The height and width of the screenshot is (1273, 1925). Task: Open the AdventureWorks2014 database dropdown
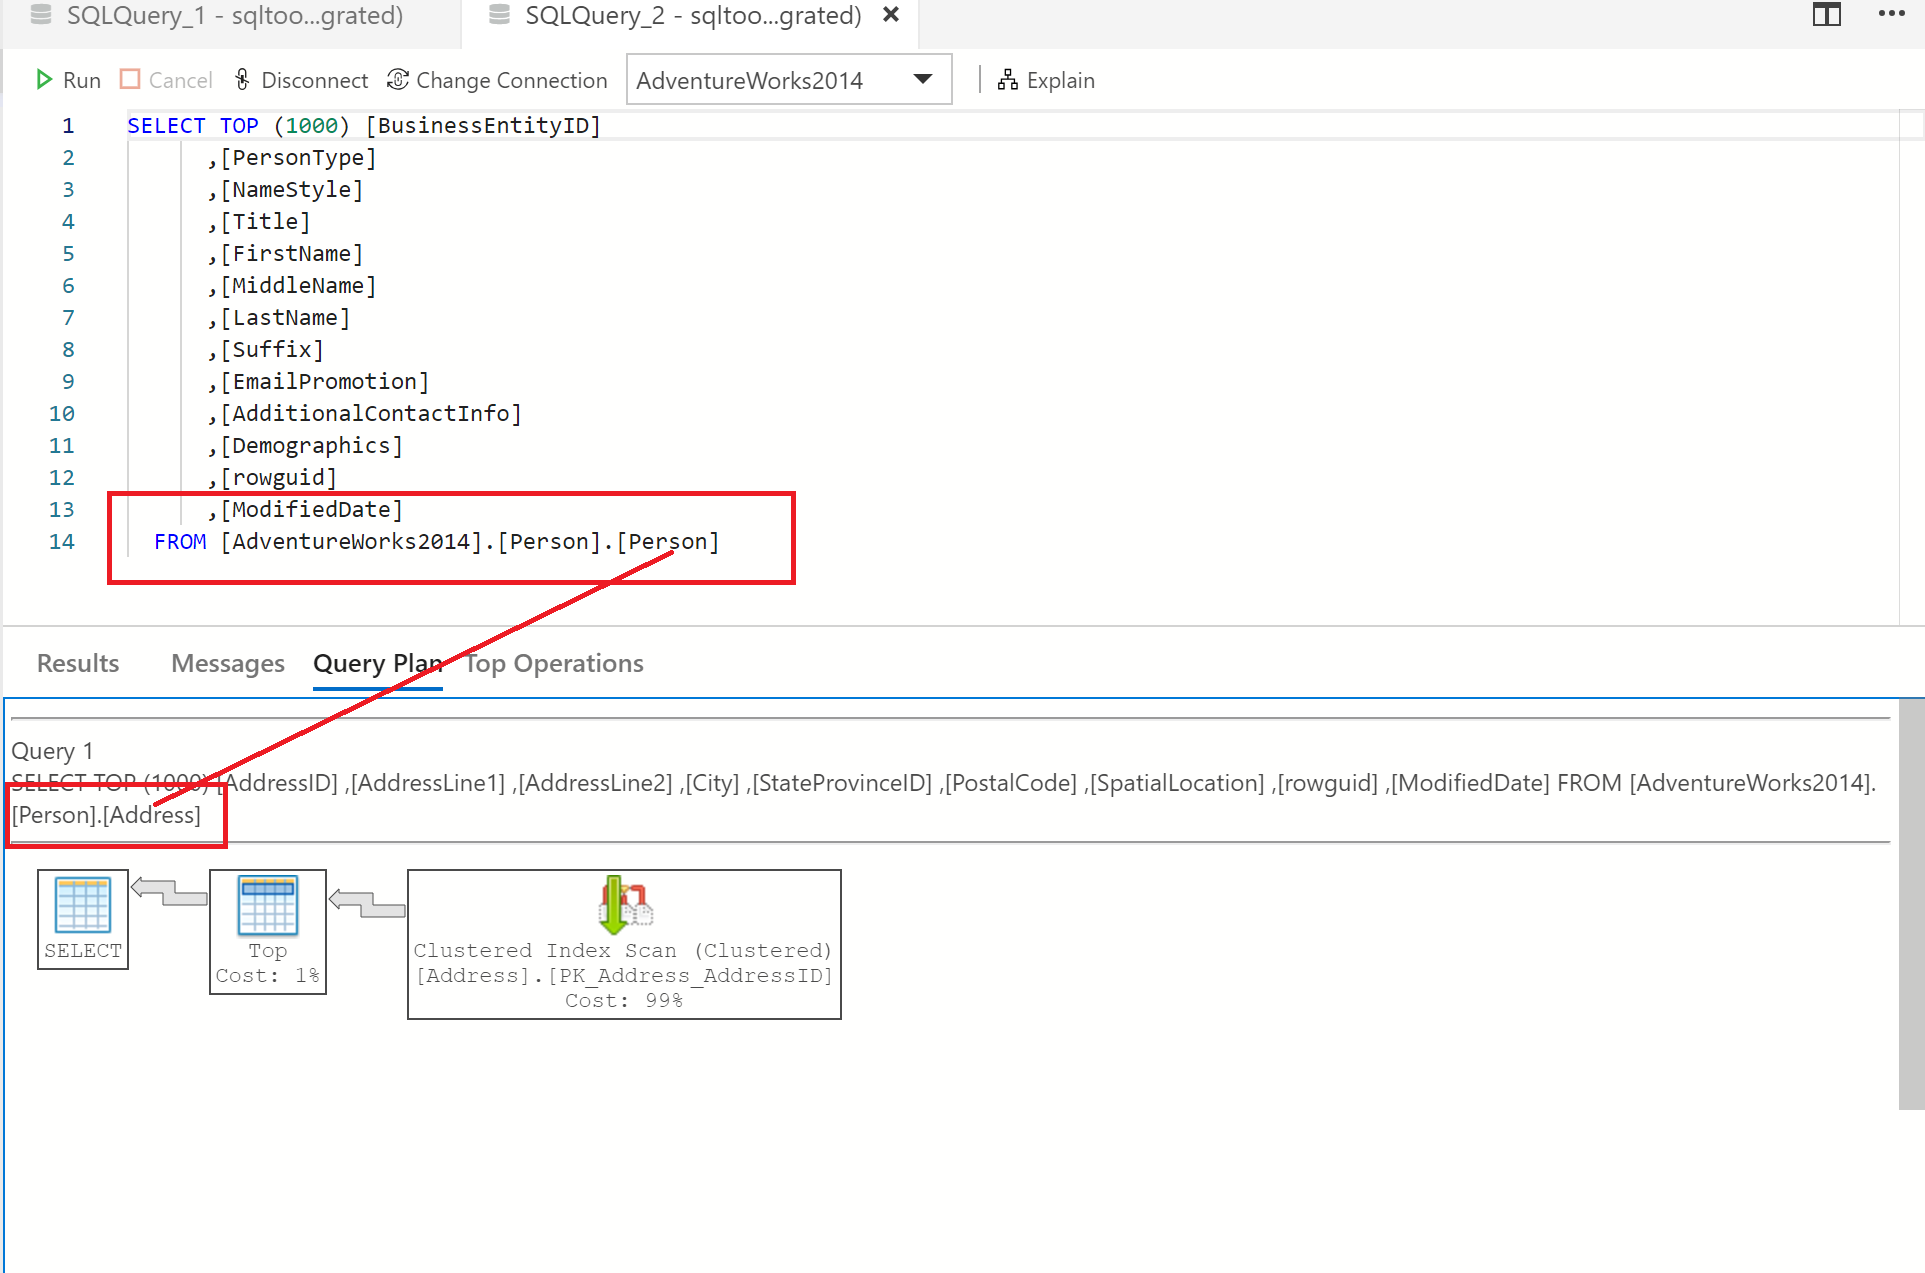(788, 80)
